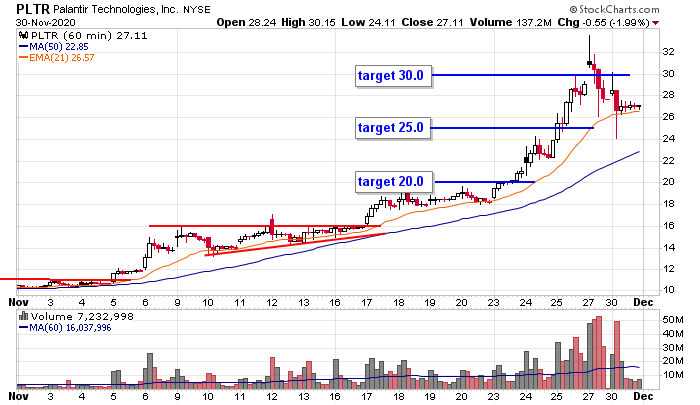The height and width of the screenshot is (405, 700).
Task: Click the 10 price axis label
Action: click(668, 290)
